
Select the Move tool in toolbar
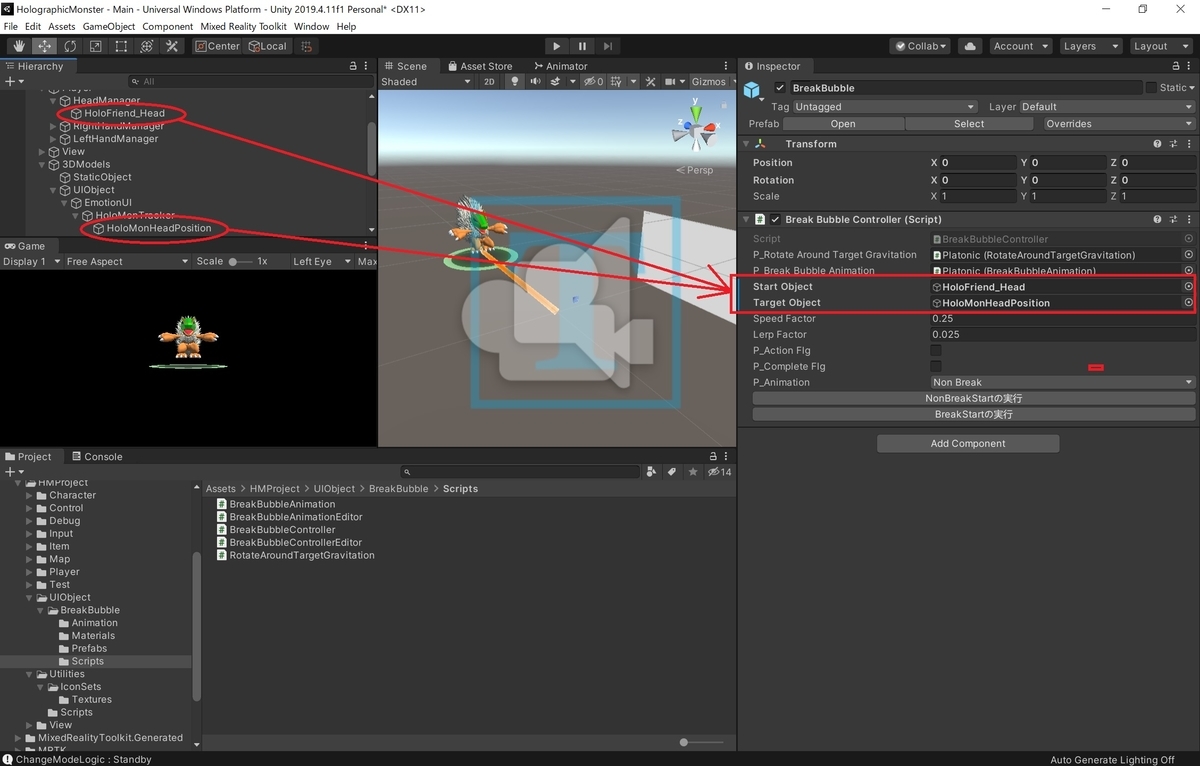(x=45, y=46)
